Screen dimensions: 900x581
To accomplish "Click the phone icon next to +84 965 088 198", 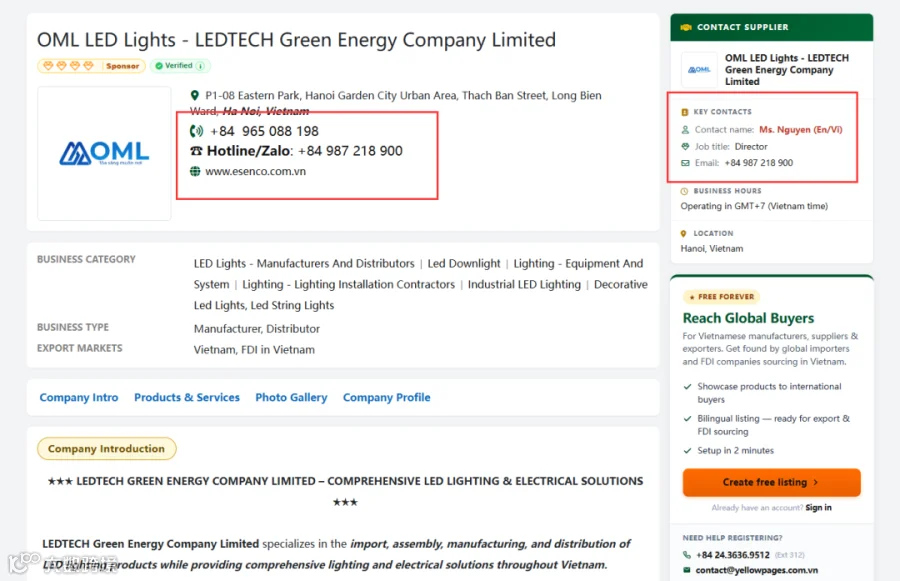I will pos(196,131).
